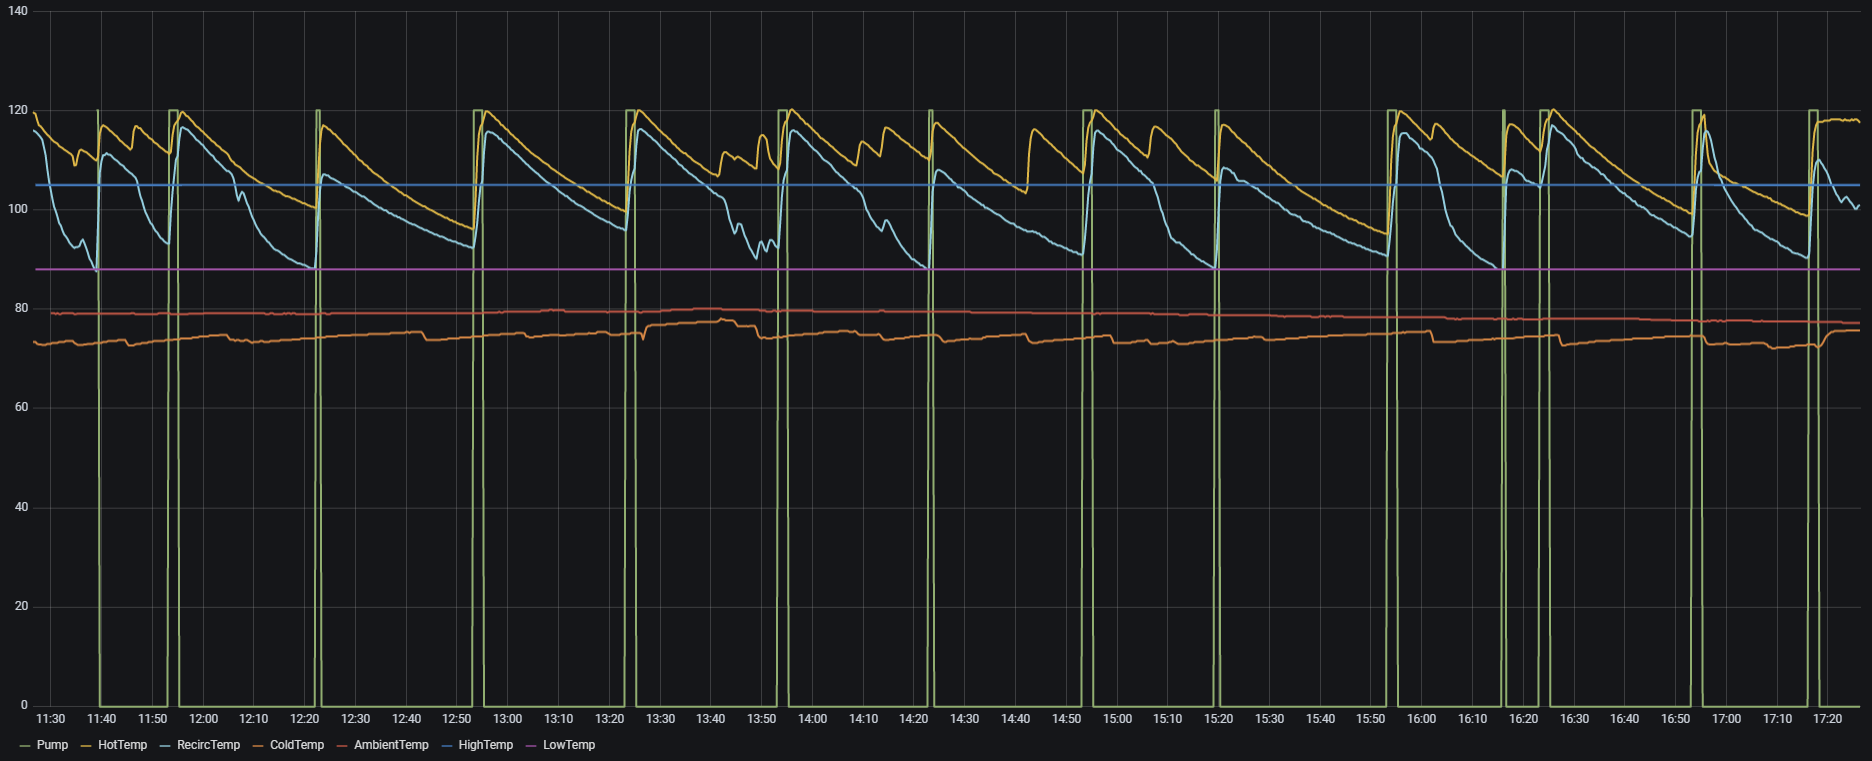Click the LowTemp purple legend color marker
The height and width of the screenshot is (761, 1872).
coord(531,746)
